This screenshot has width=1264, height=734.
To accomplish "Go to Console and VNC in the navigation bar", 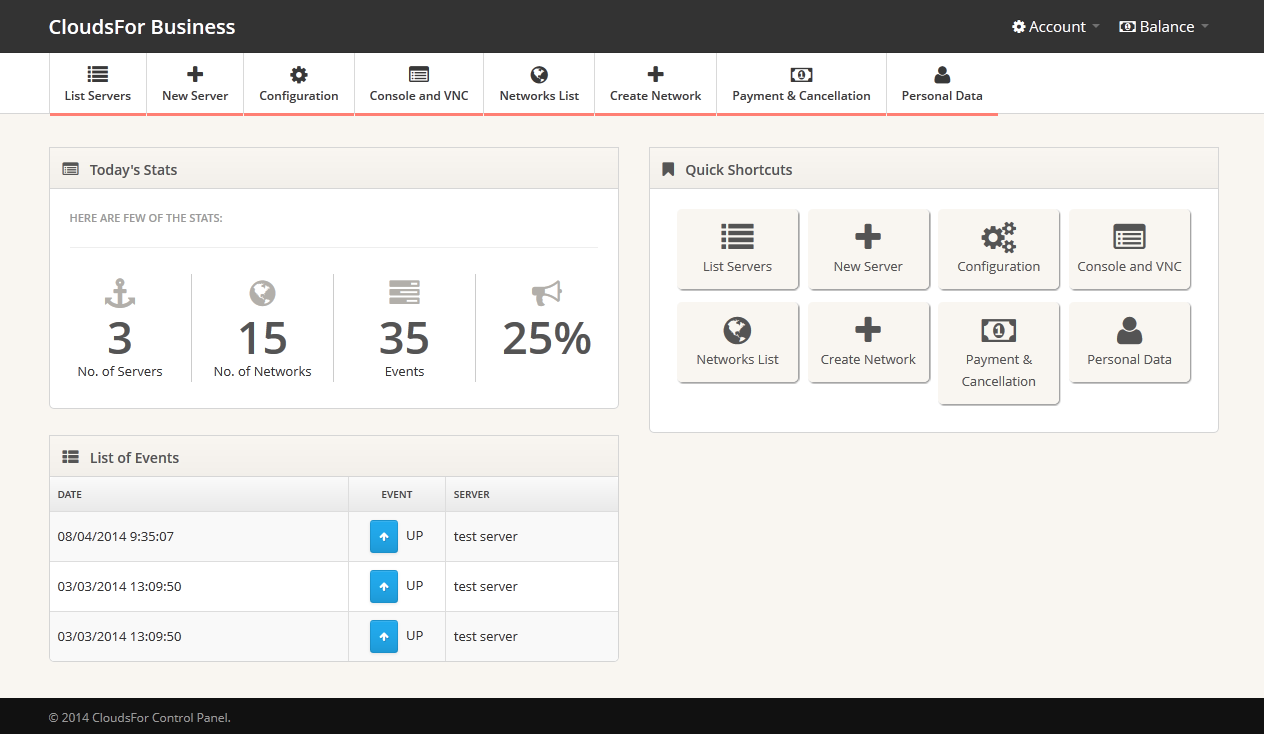I will click(x=419, y=84).
